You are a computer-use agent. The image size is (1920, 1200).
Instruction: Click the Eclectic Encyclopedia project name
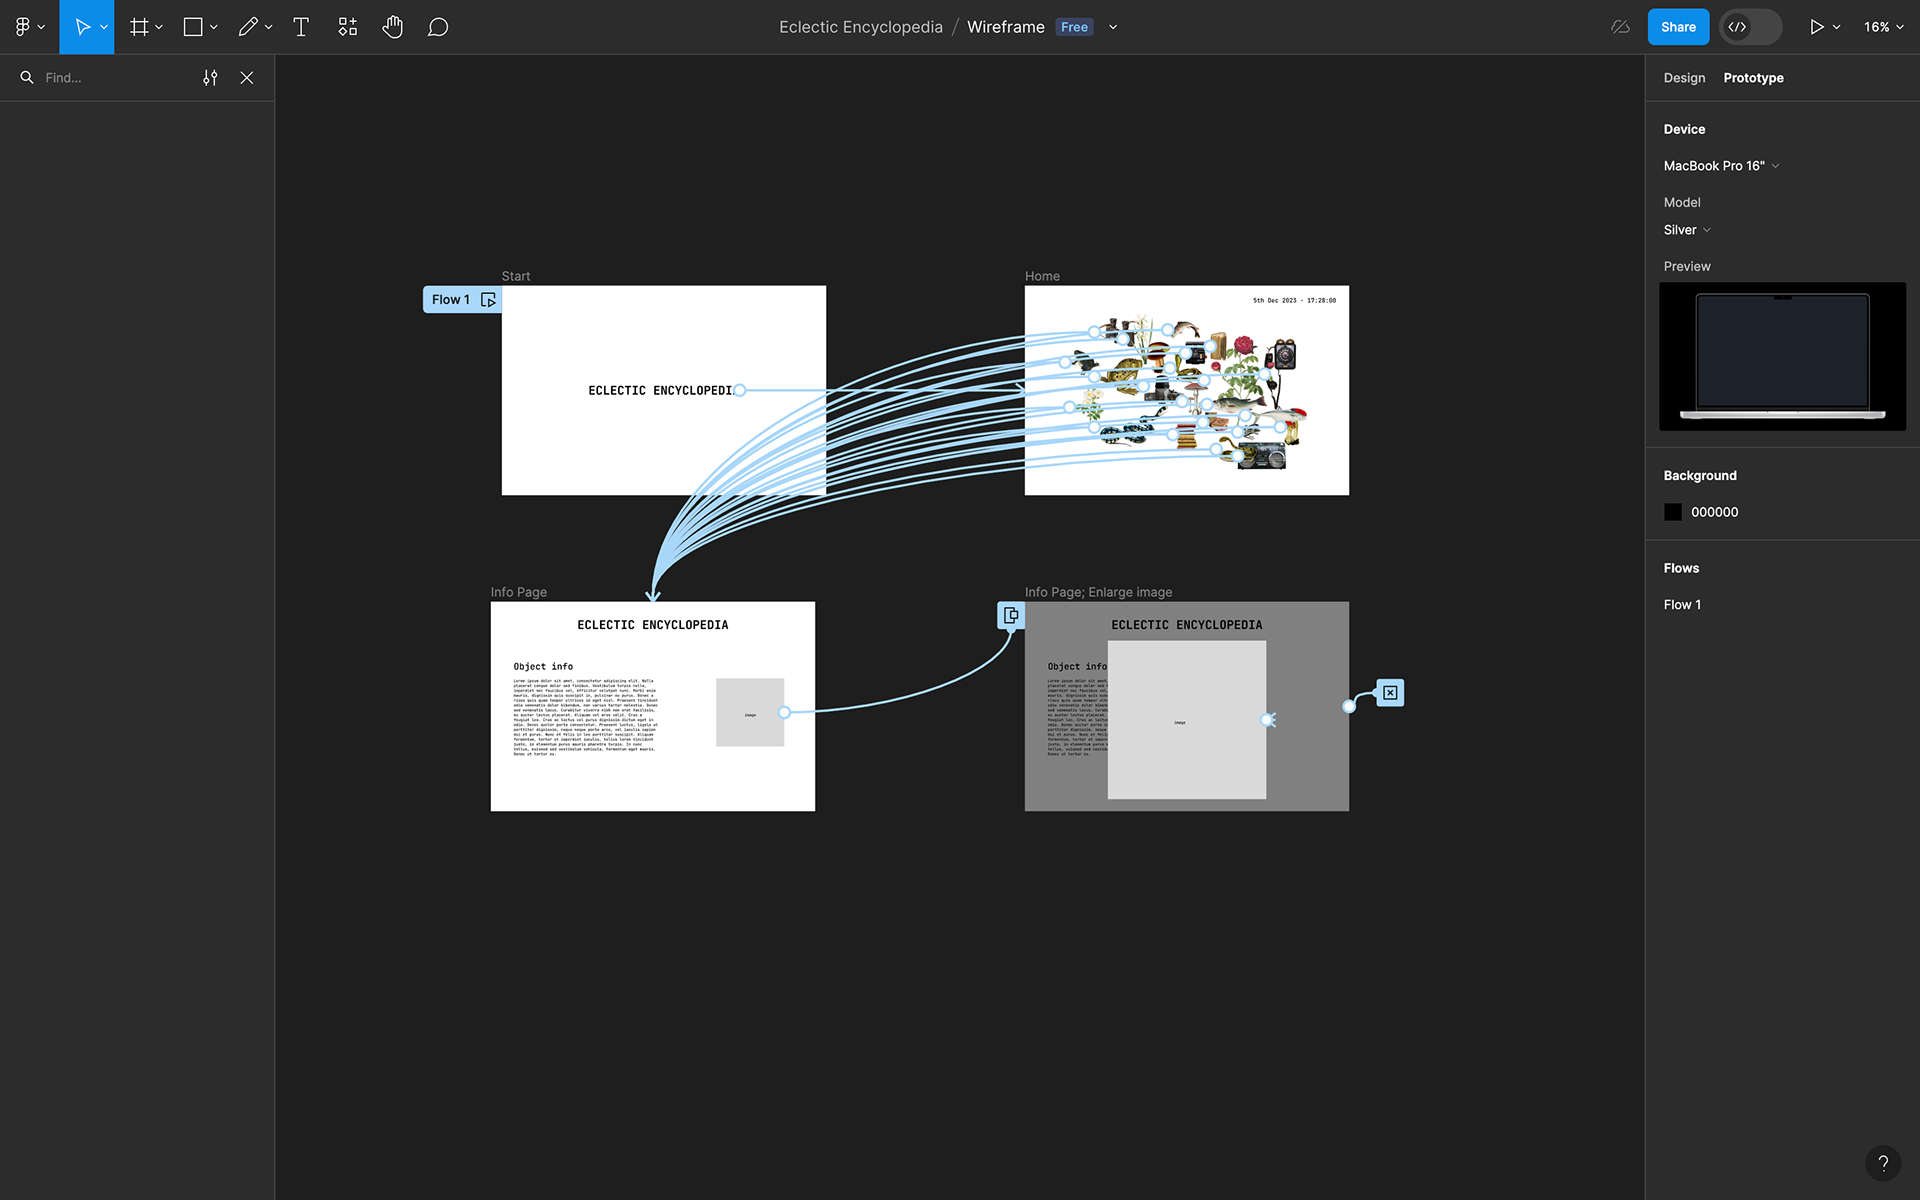(x=860, y=27)
